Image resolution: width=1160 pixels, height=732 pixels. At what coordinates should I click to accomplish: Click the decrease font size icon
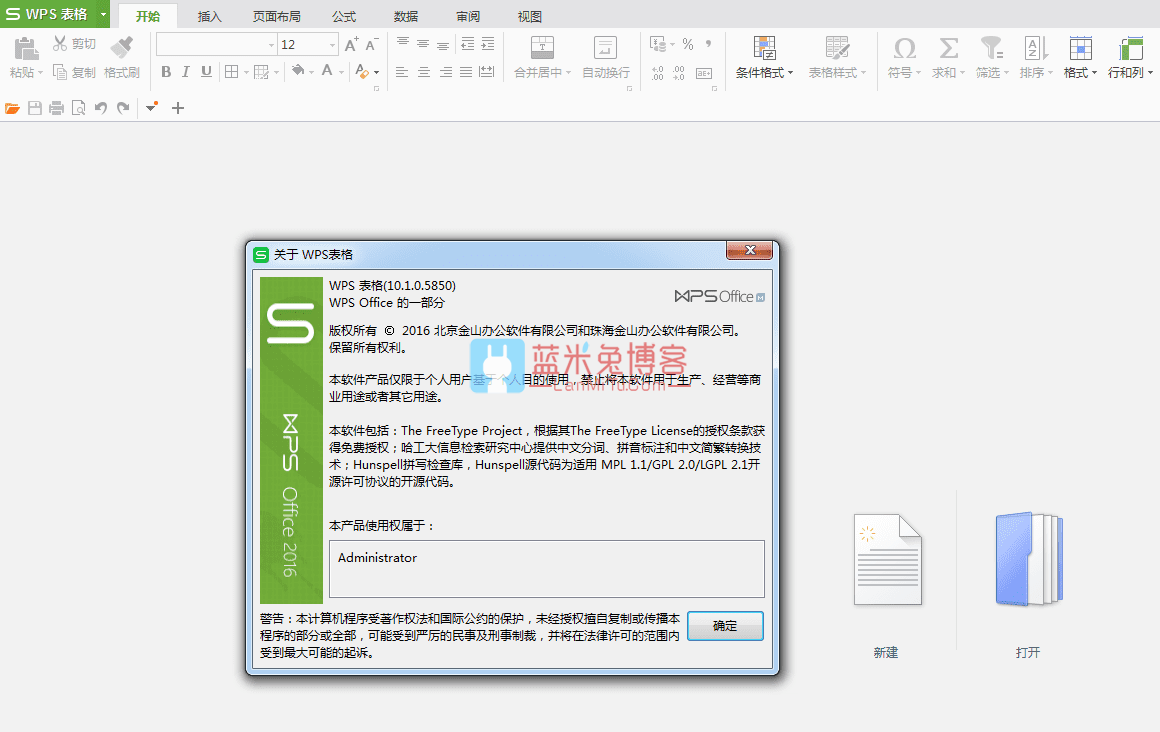[x=371, y=44]
